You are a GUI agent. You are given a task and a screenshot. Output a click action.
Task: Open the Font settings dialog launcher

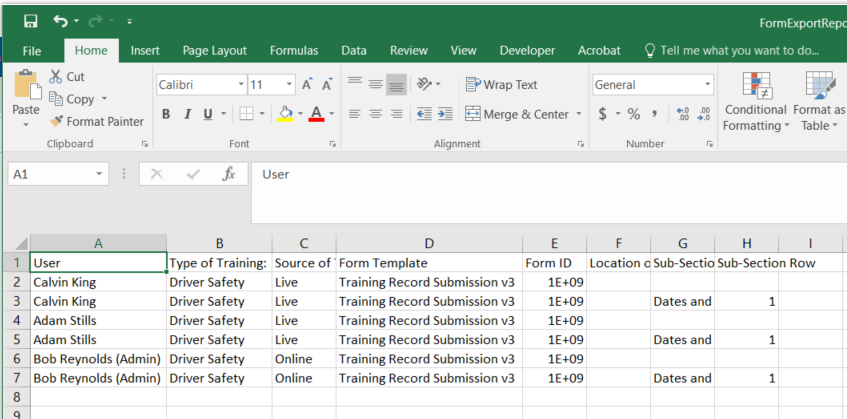click(x=332, y=144)
